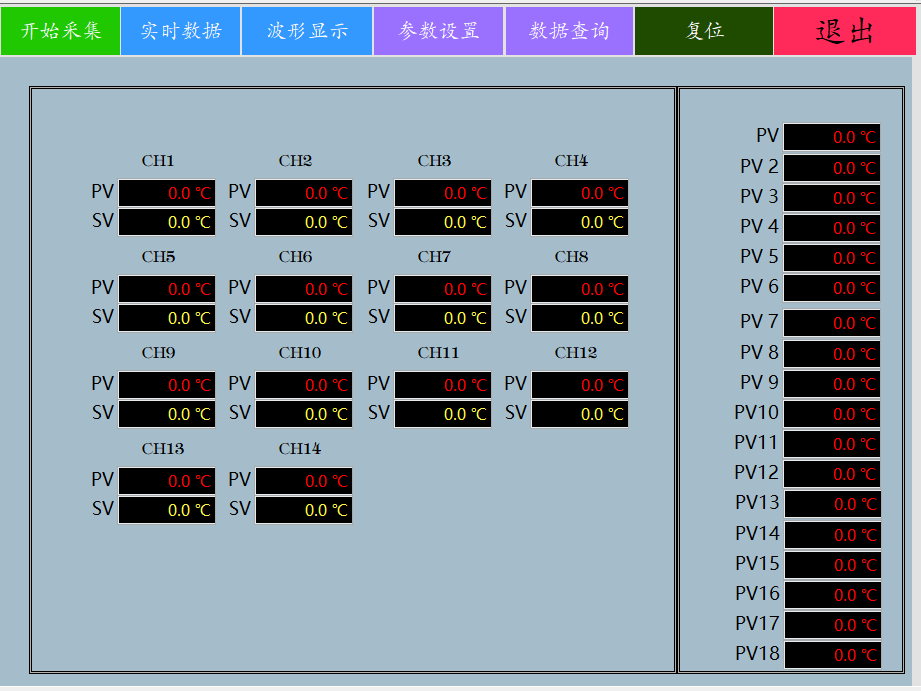Click the dark green 复位 button
The image size is (921, 691).
[x=704, y=31]
